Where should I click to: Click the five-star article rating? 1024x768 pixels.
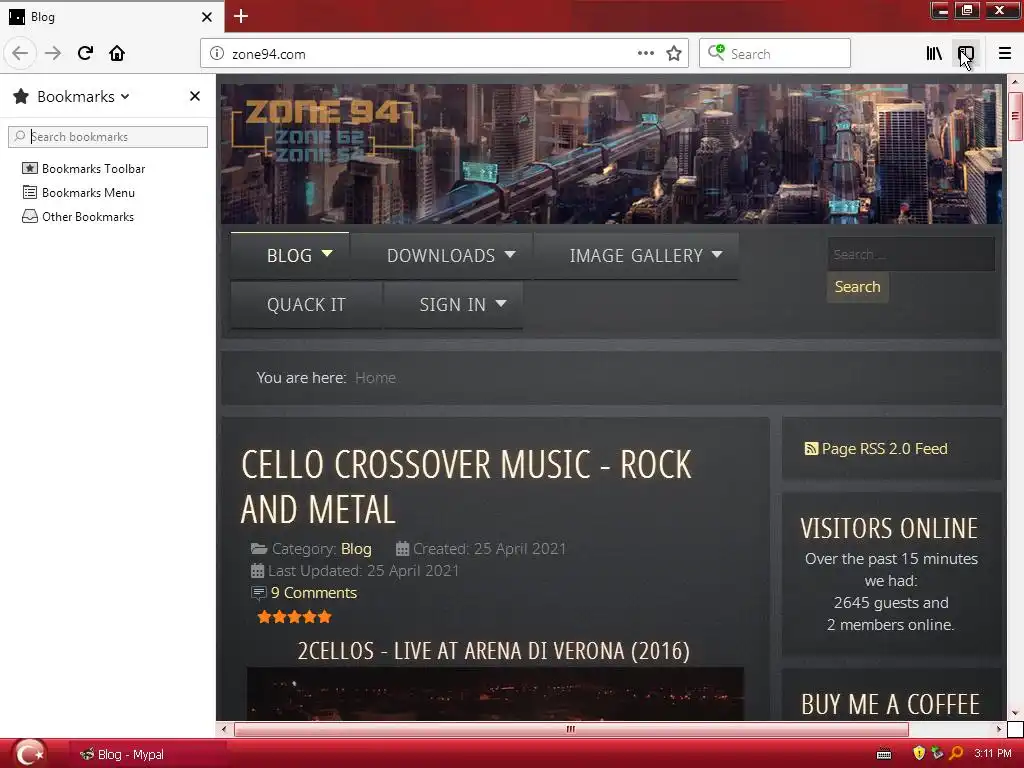295,616
